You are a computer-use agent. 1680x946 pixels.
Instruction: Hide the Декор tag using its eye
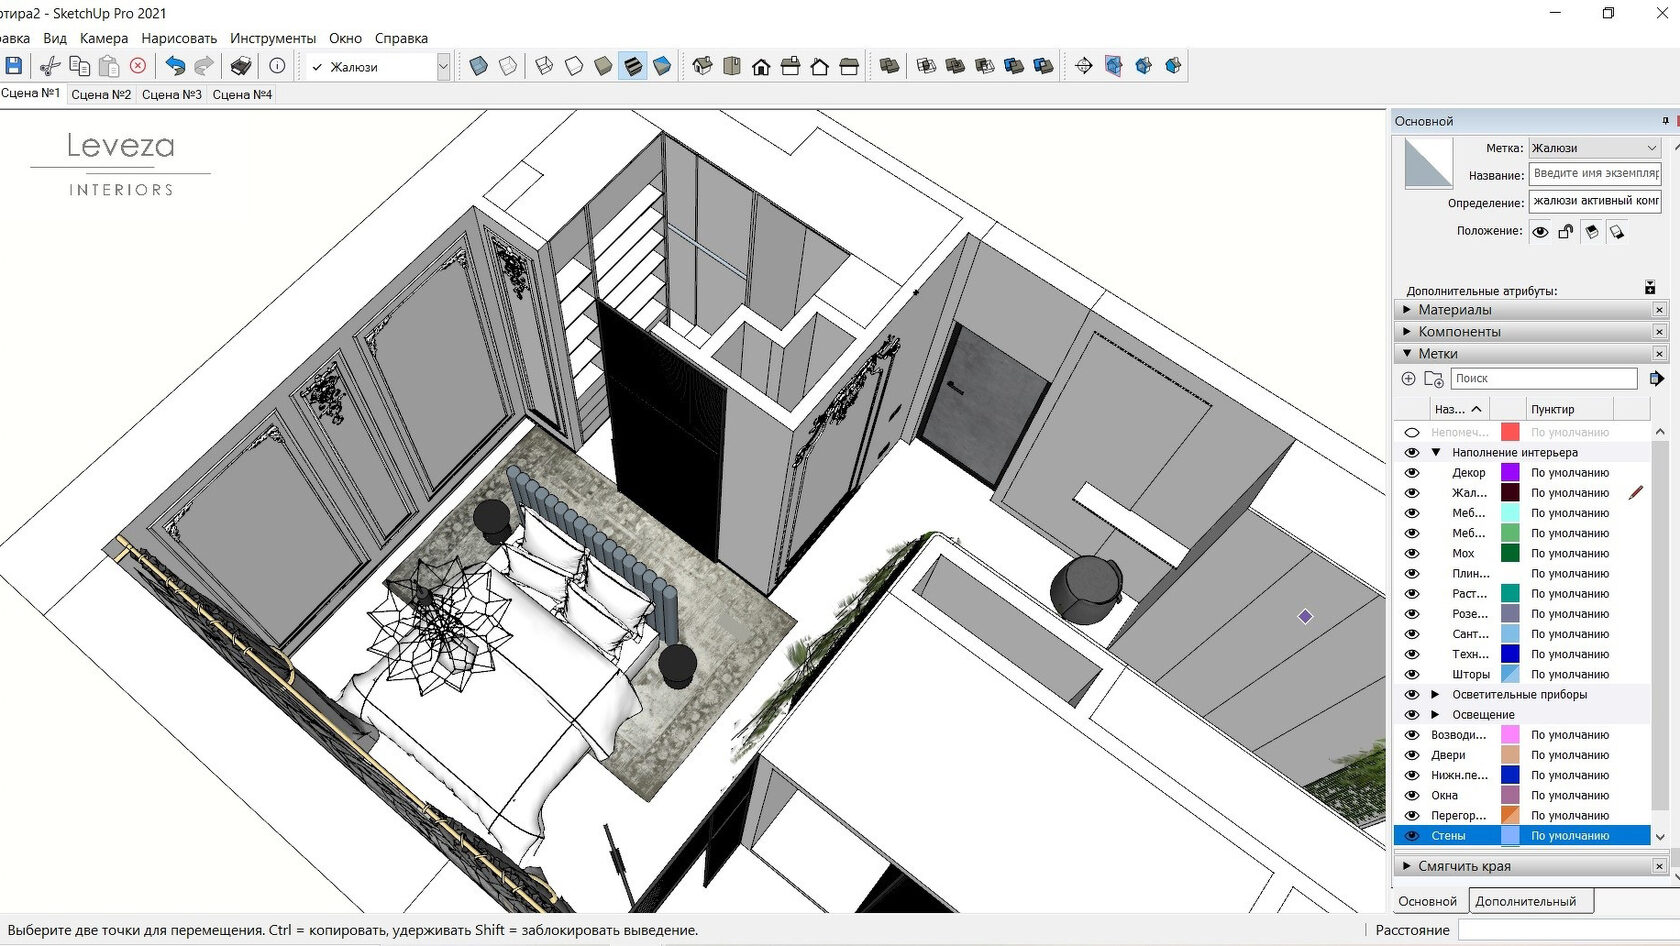coord(1412,473)
